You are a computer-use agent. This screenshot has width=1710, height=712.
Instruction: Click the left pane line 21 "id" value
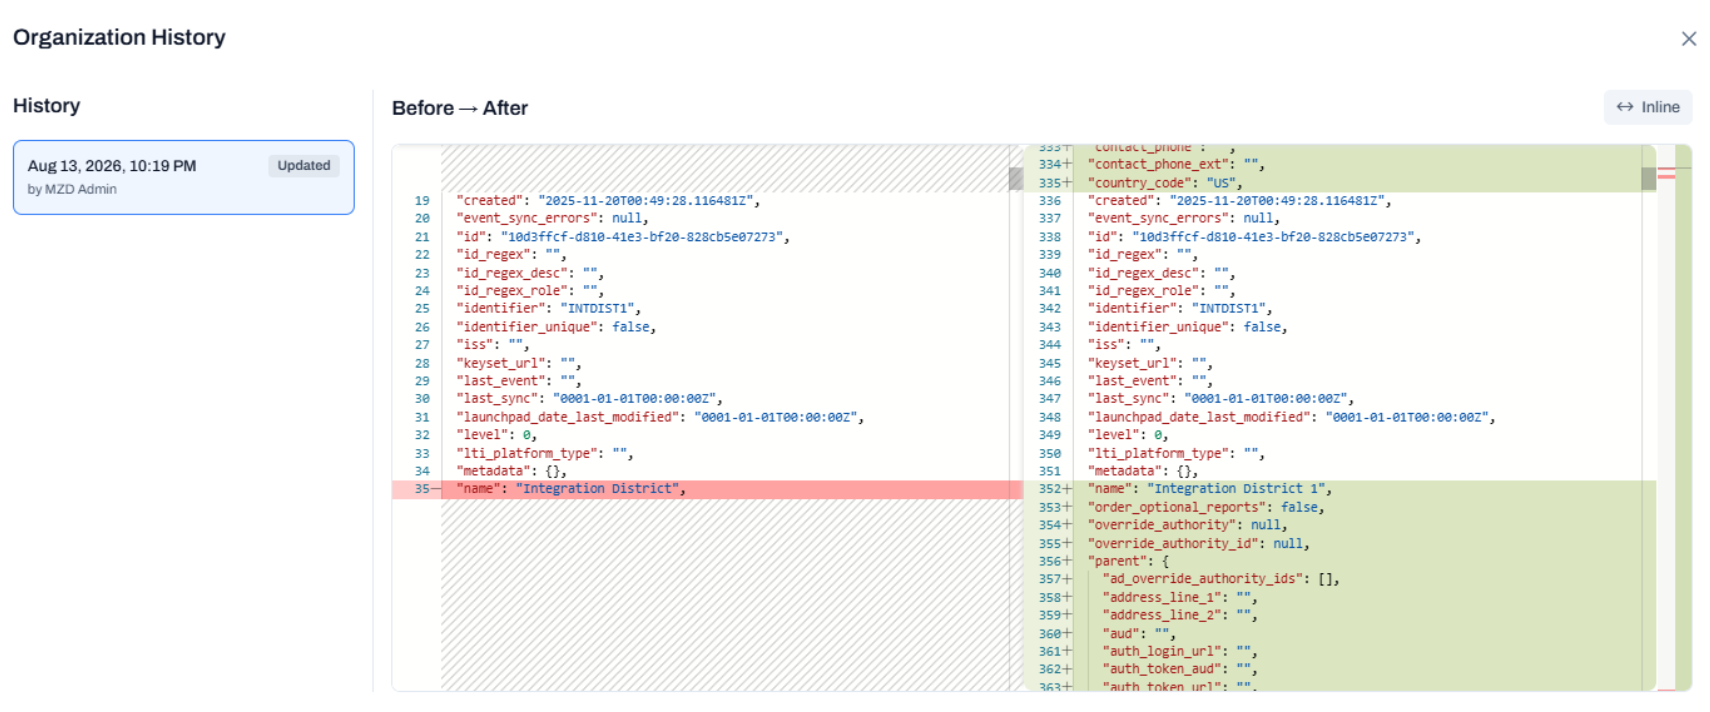(640, 237)
